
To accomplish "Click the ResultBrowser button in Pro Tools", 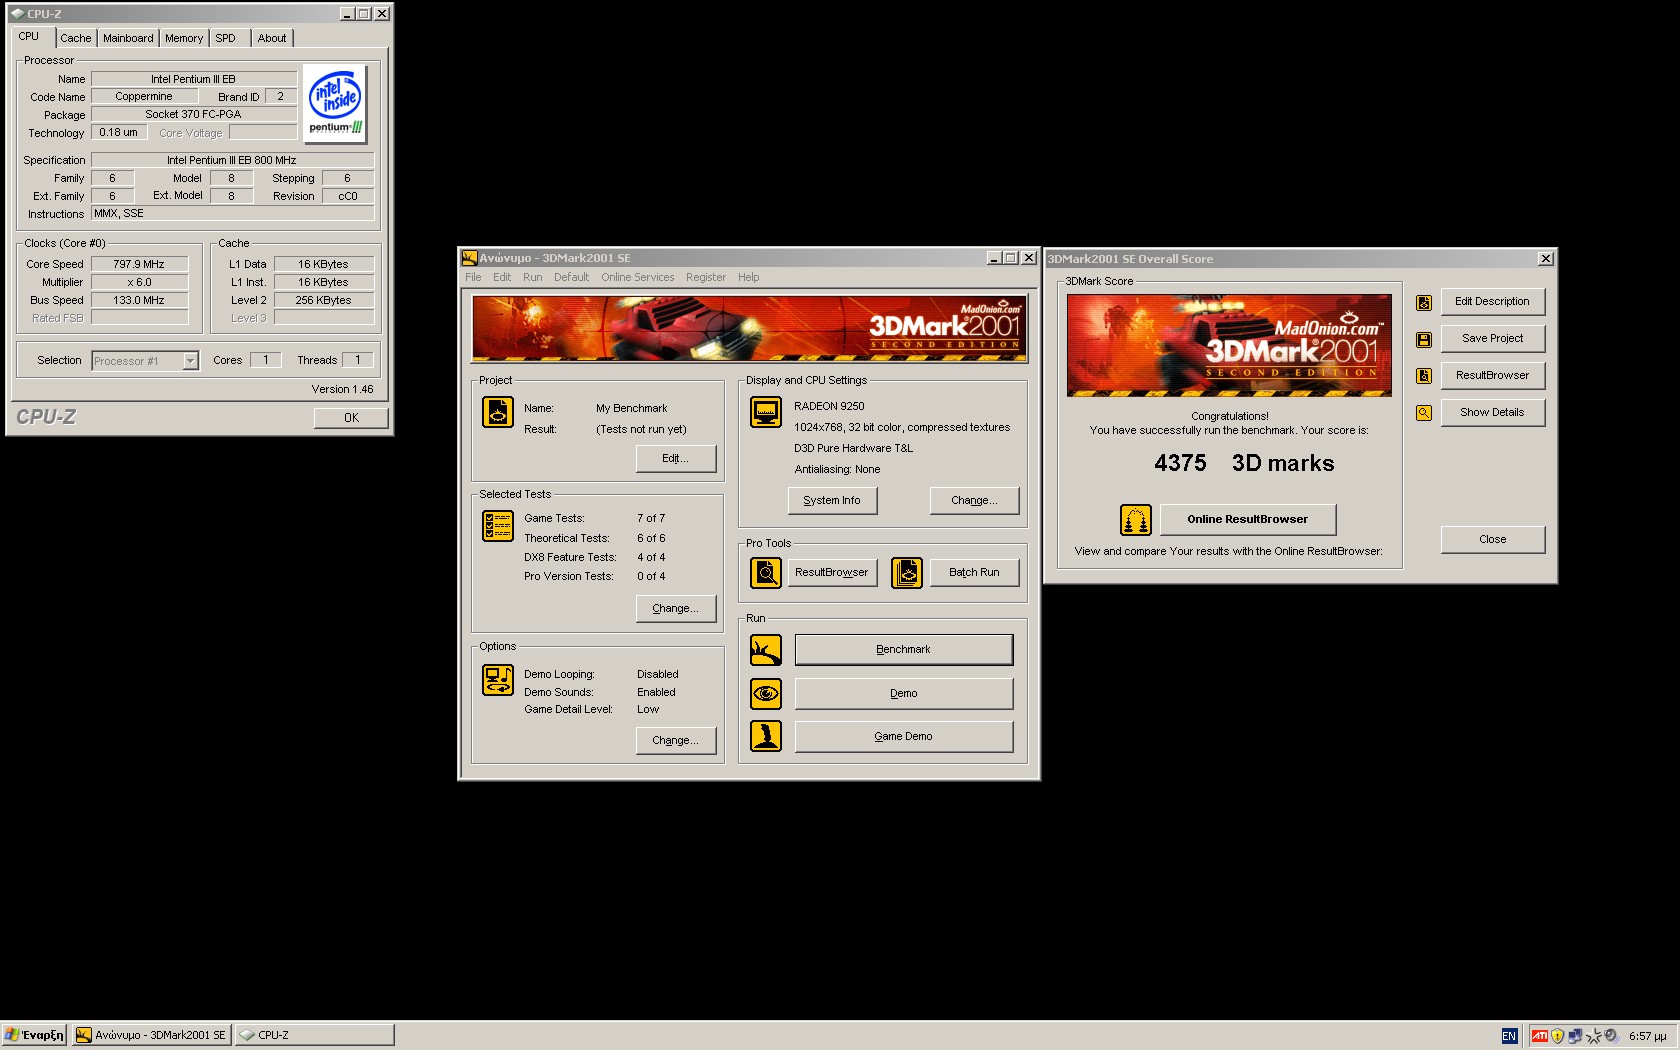I will (x=832, y=572).
